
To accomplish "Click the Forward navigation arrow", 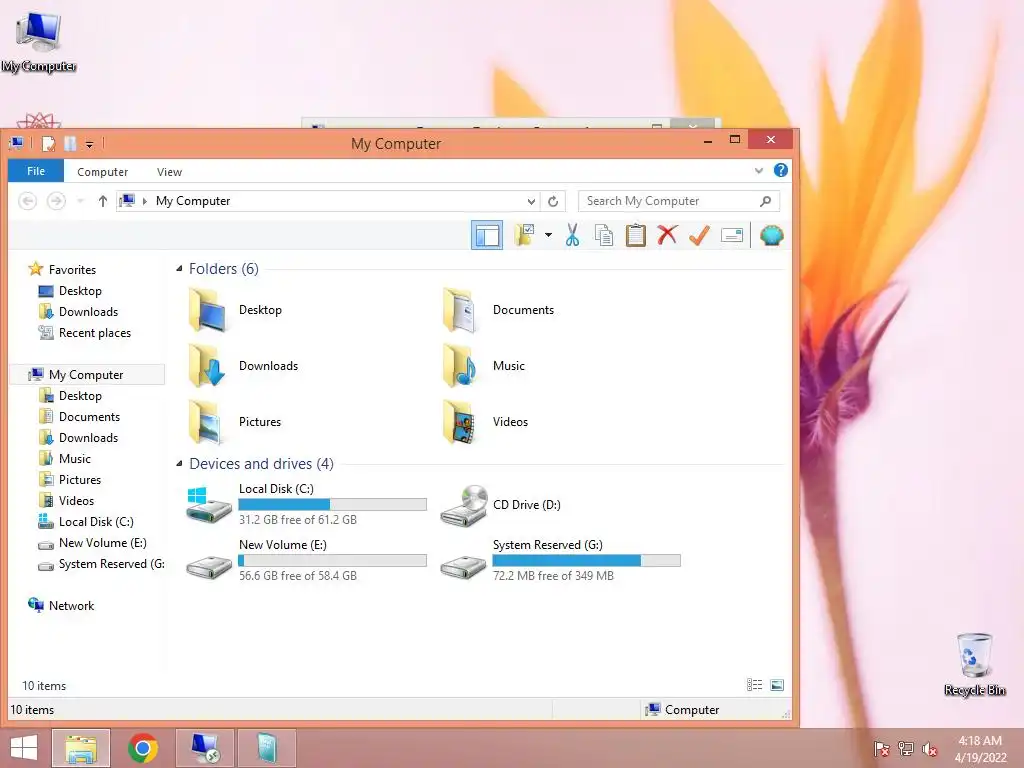I will (x=56, y=201).
